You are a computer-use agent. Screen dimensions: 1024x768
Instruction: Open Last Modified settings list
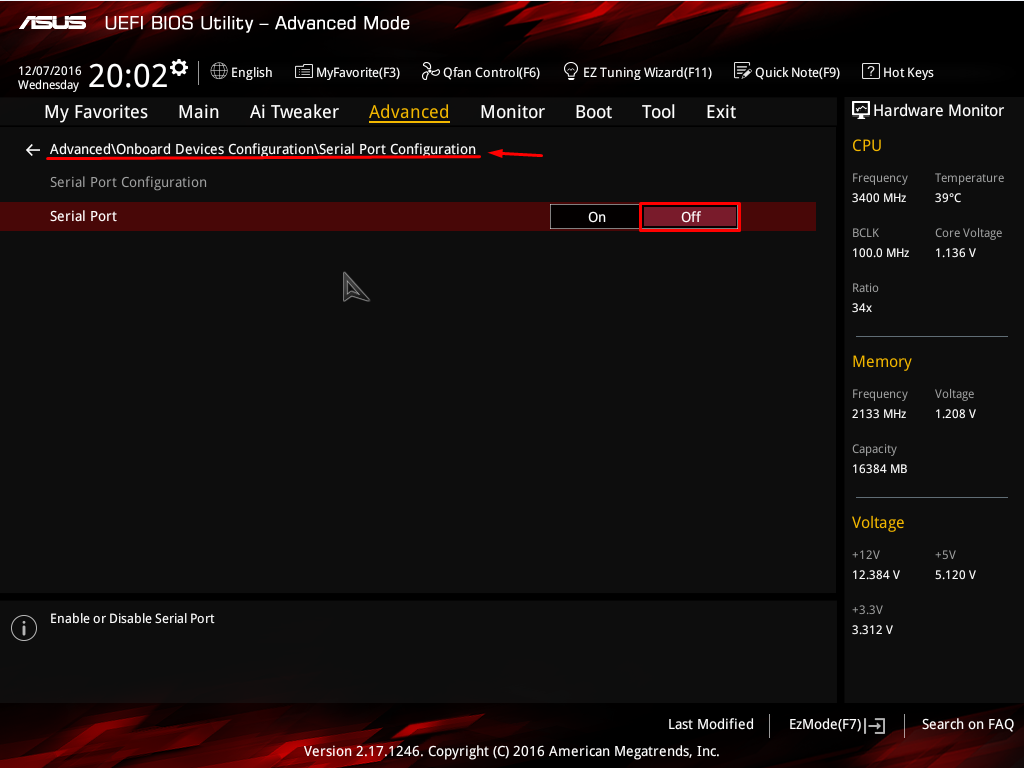pos(711,724)
